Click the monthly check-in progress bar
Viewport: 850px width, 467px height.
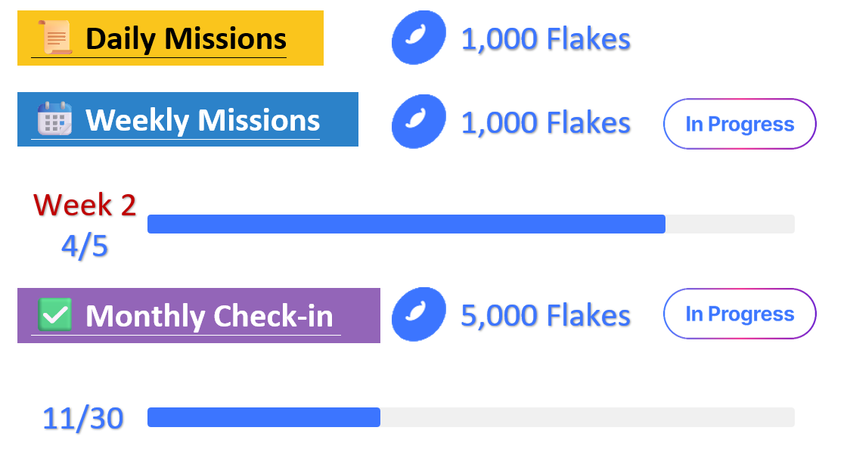tap(263, 417)
